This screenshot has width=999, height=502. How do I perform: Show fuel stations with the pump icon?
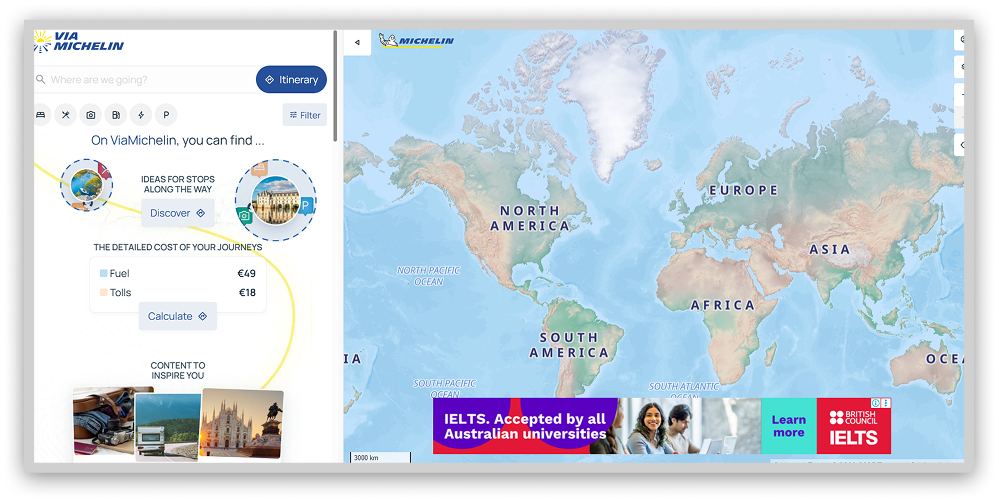pos(116,115)
